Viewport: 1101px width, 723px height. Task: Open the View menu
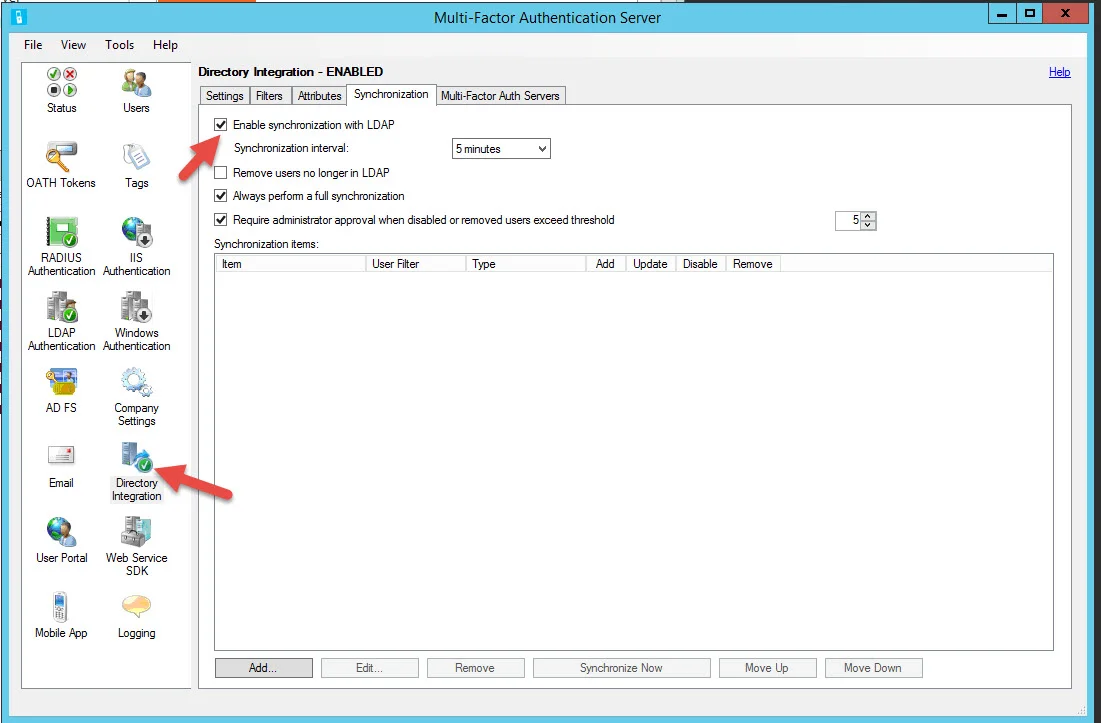73,45
